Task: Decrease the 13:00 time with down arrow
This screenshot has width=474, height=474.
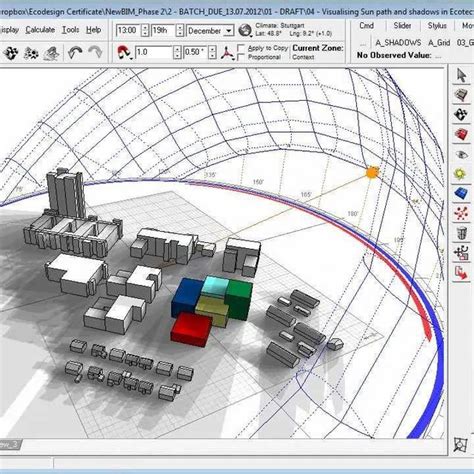Action: (145, 34)
